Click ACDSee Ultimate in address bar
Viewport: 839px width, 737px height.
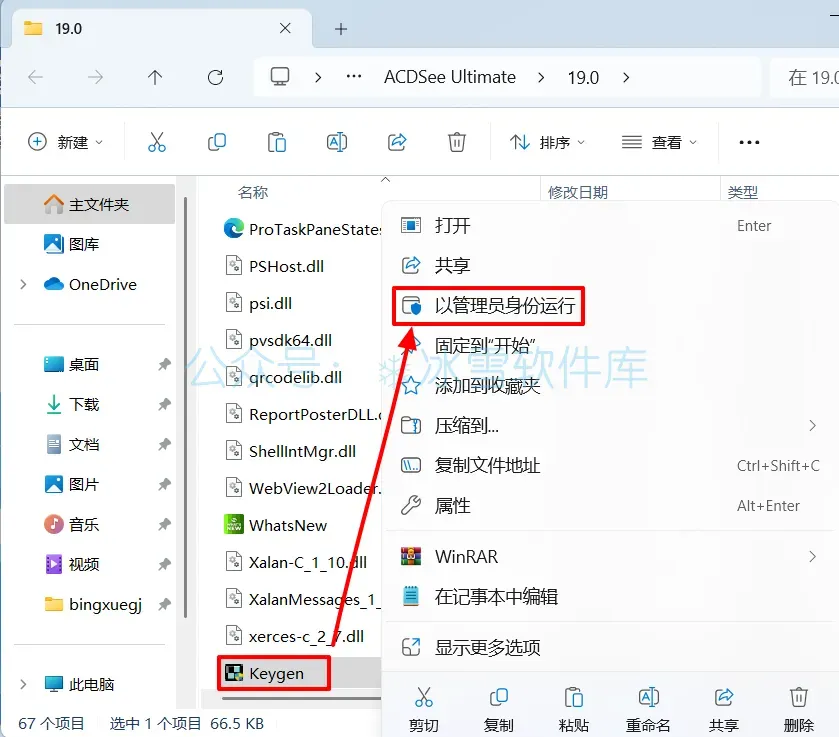[449, 78]
